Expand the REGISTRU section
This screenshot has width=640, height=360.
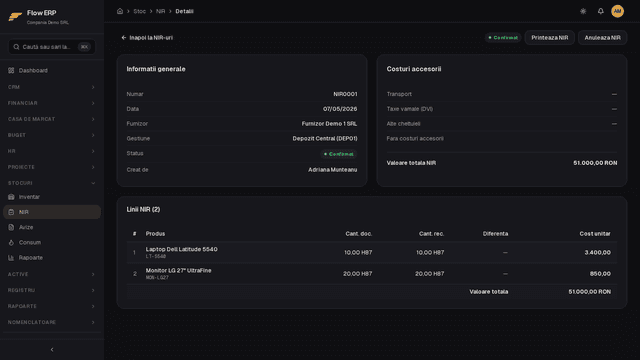[52, 290]
